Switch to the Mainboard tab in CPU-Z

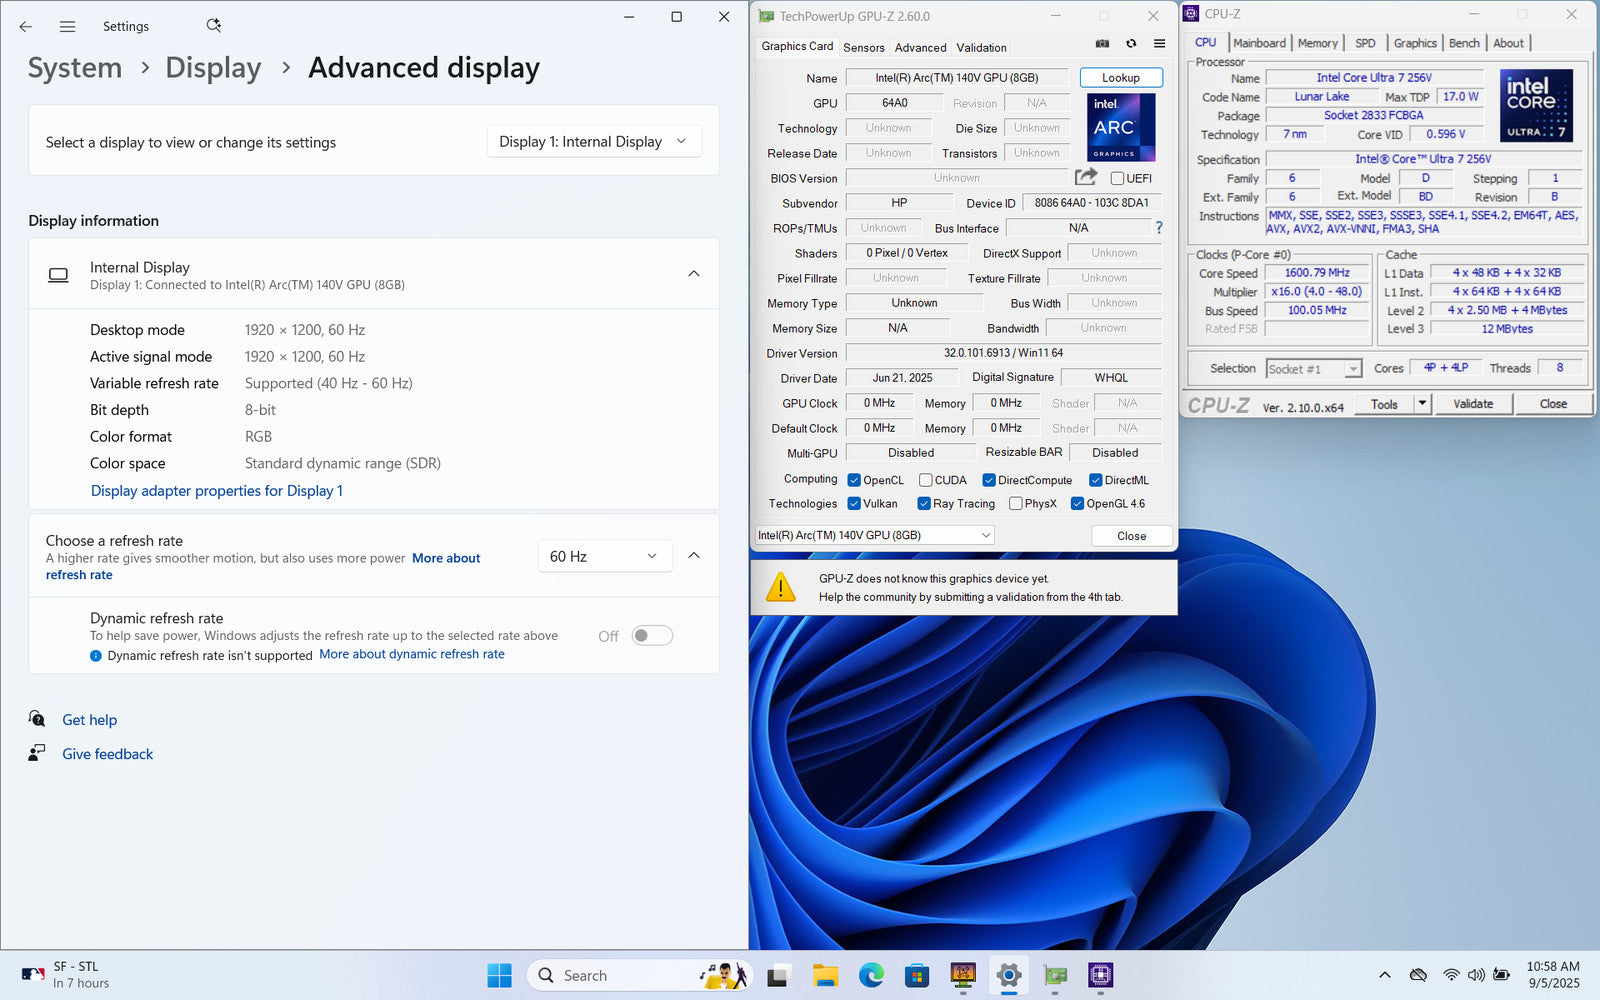point(1259,43)
